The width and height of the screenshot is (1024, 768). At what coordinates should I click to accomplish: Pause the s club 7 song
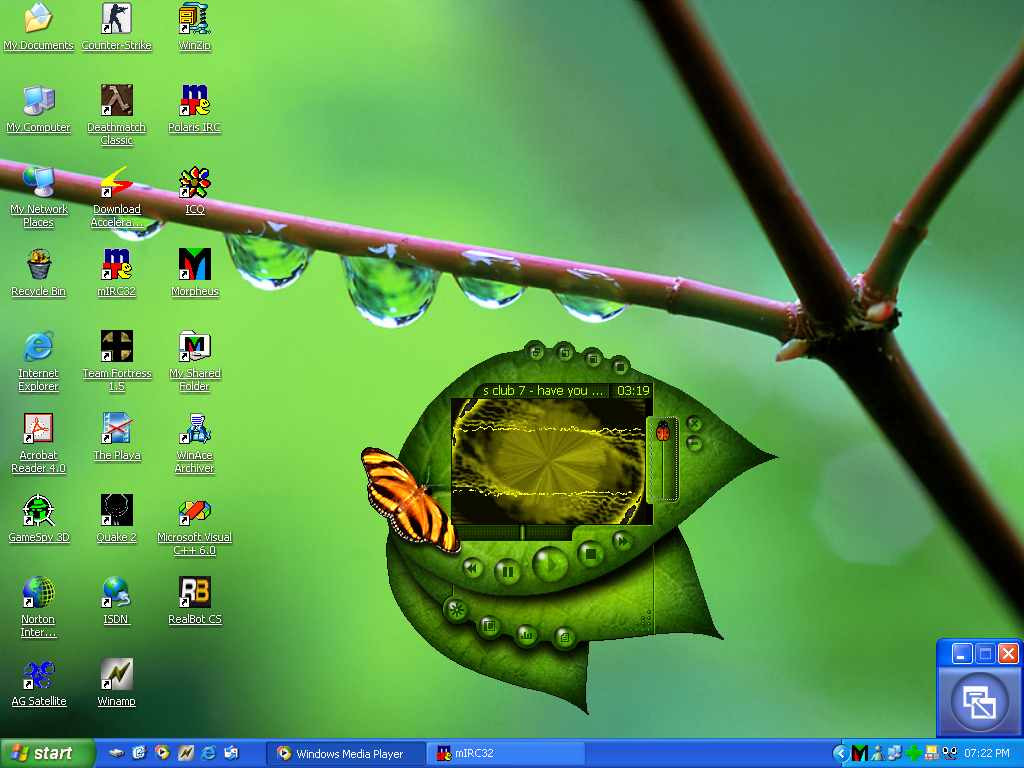[507, 573]
